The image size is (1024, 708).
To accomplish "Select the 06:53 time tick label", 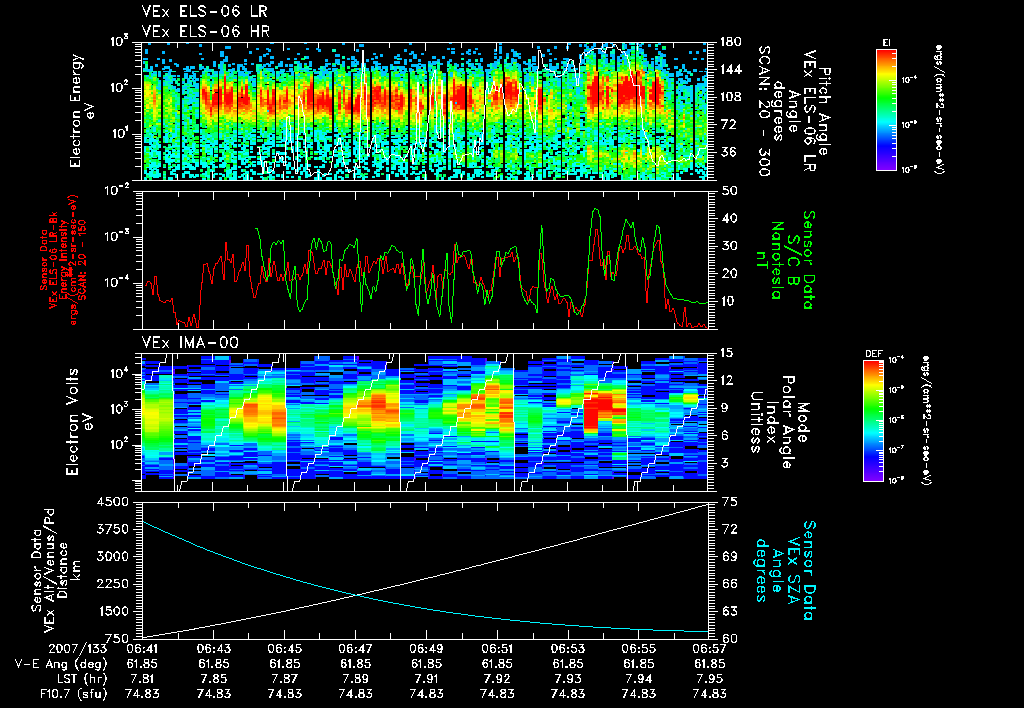I will click(568, 648).
